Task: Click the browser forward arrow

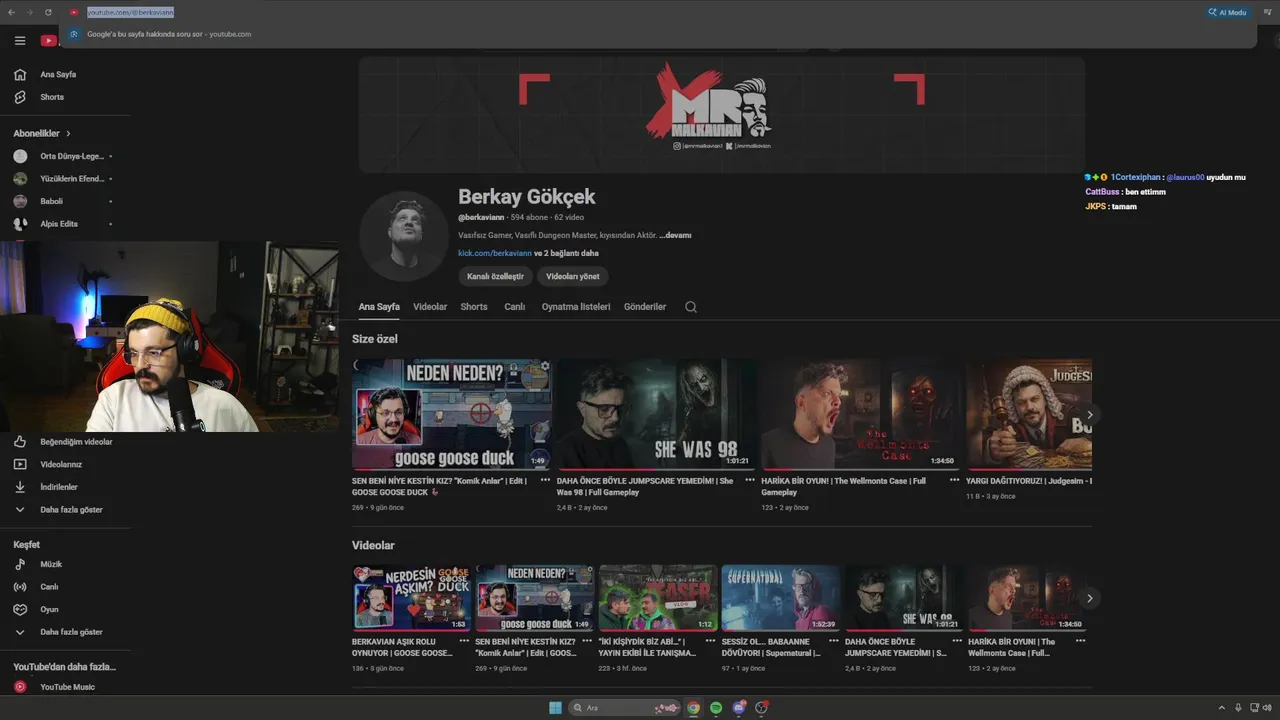Action: coord(29,12)
